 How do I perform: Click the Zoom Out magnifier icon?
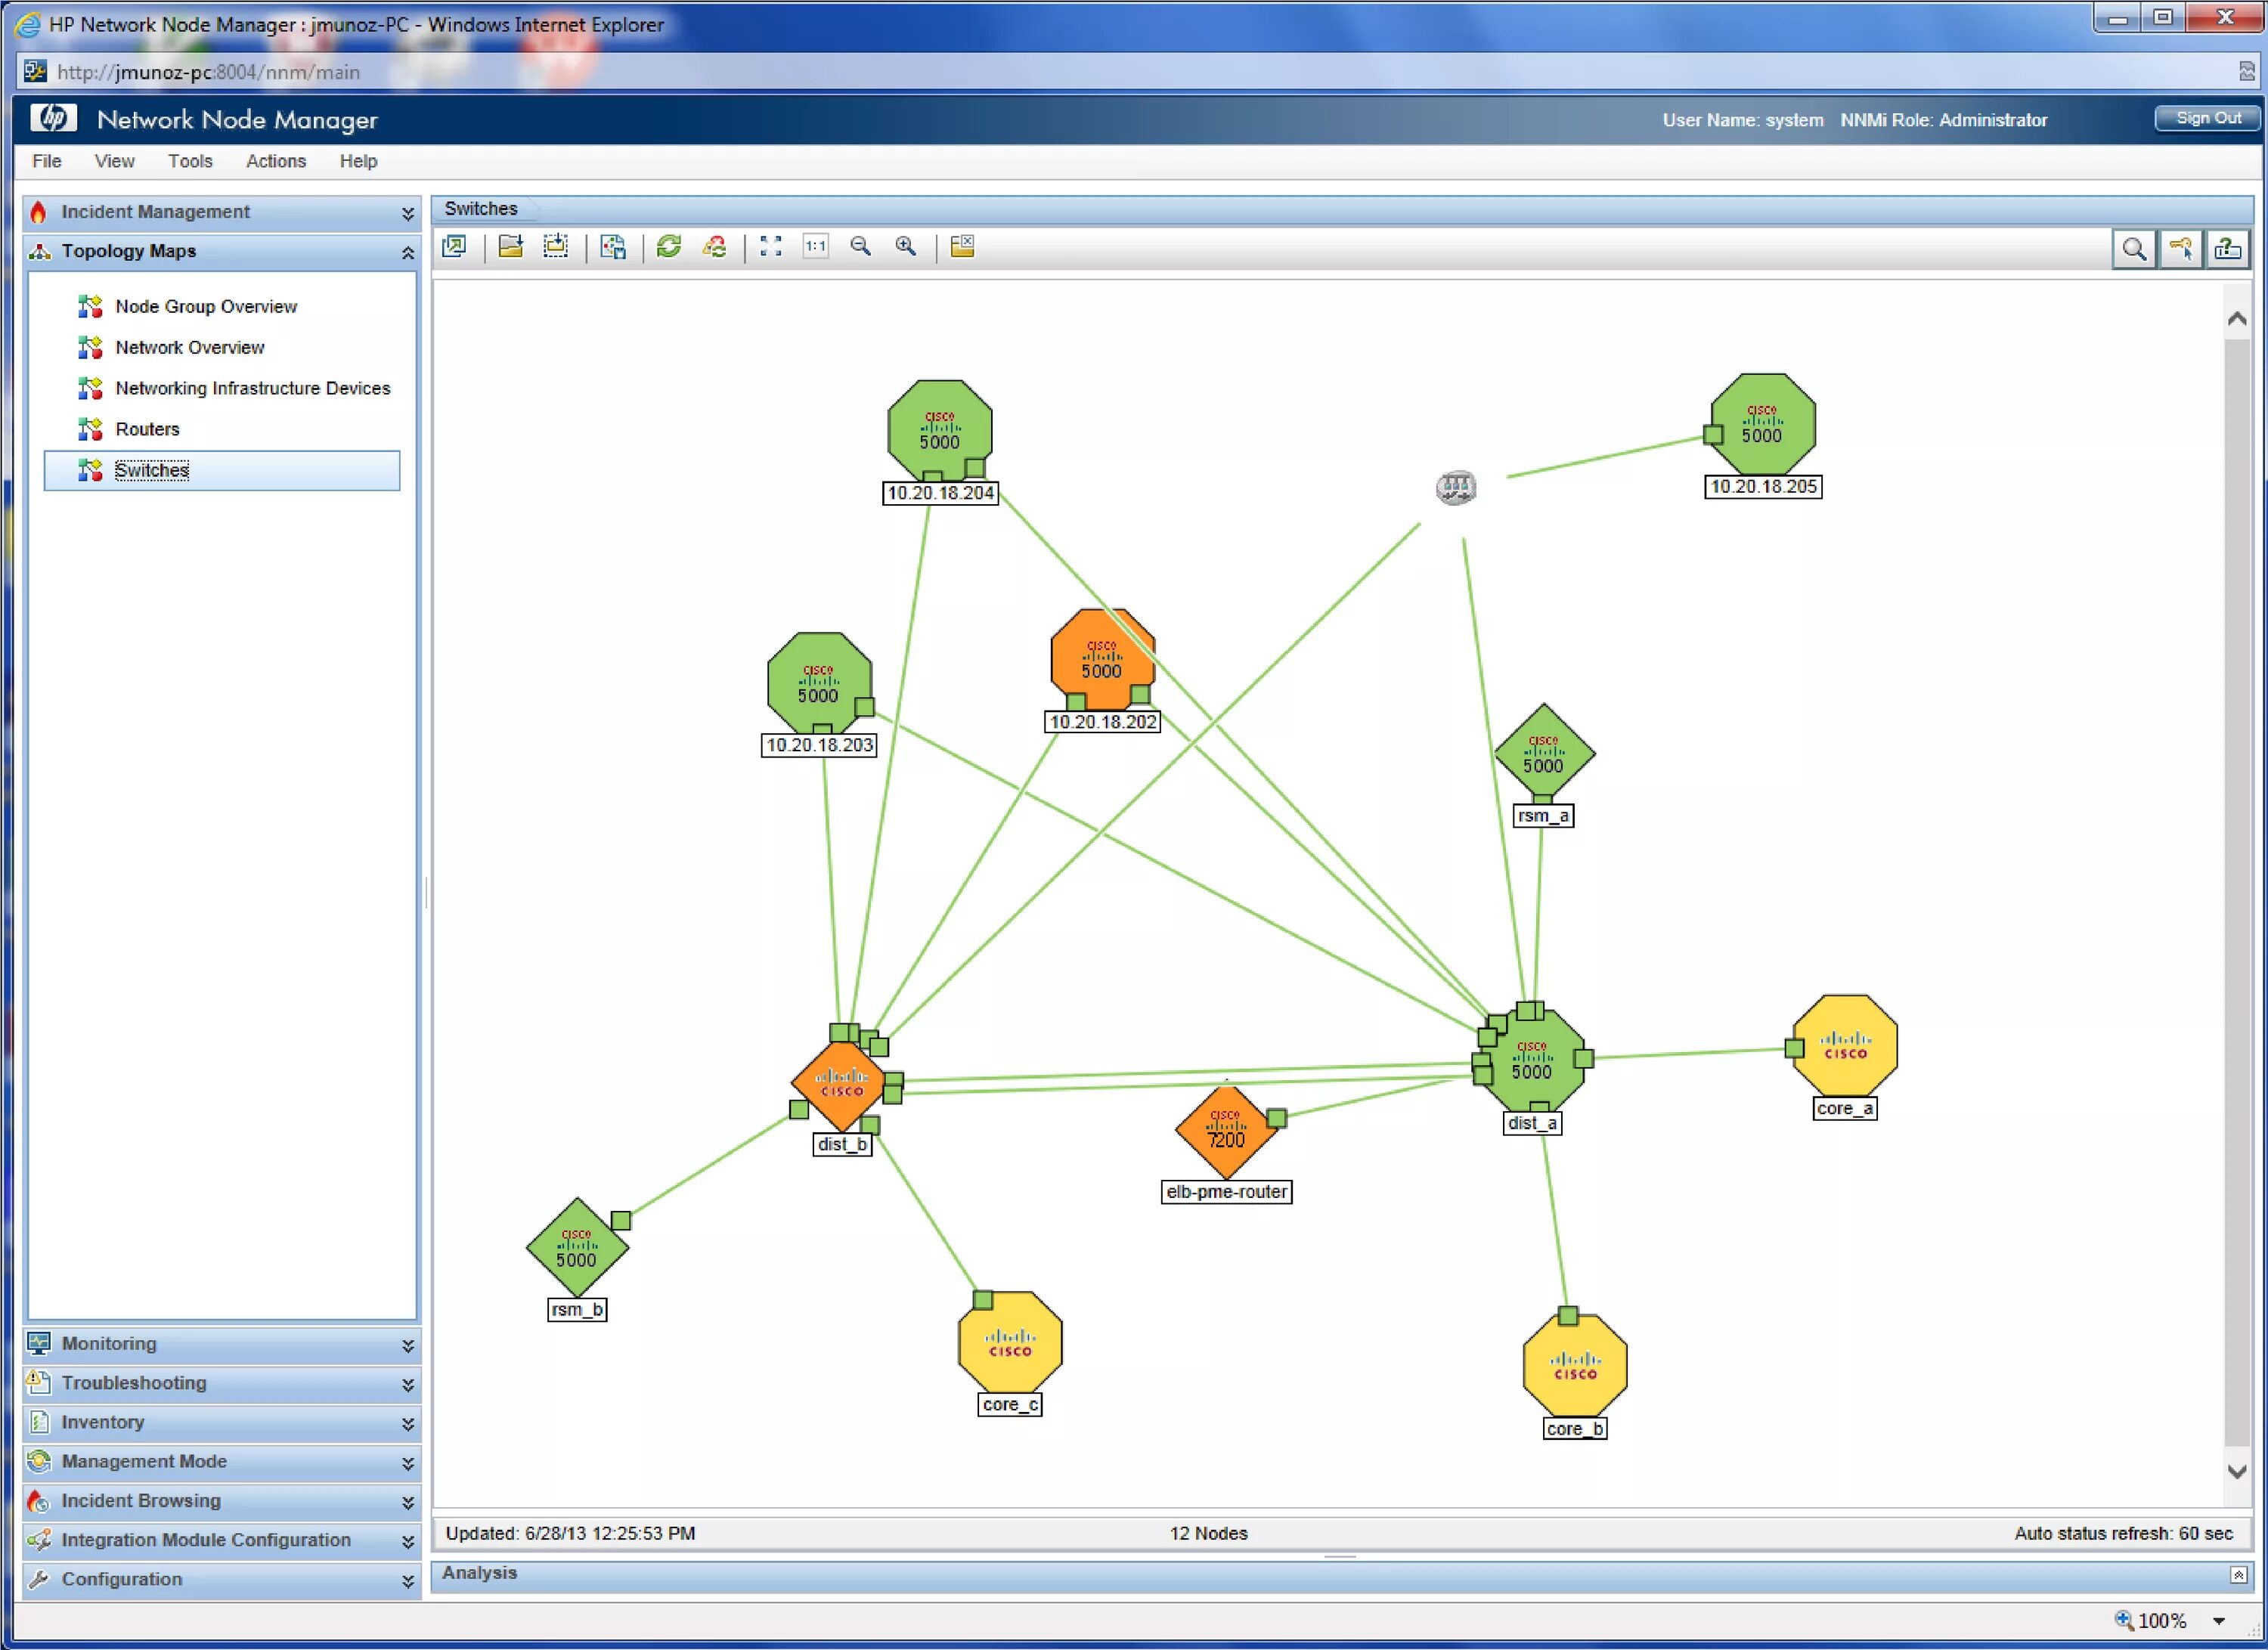pos(860,247)
